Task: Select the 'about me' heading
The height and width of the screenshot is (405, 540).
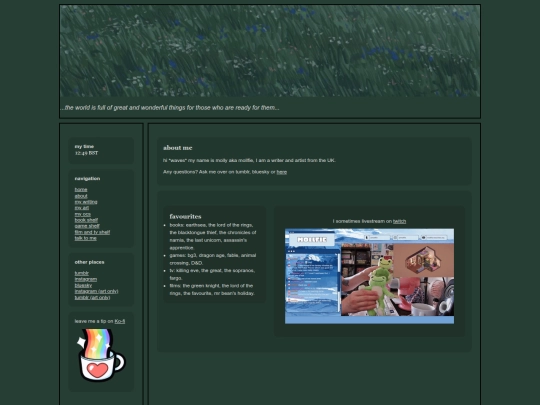Action: click(x=178, y=148)
